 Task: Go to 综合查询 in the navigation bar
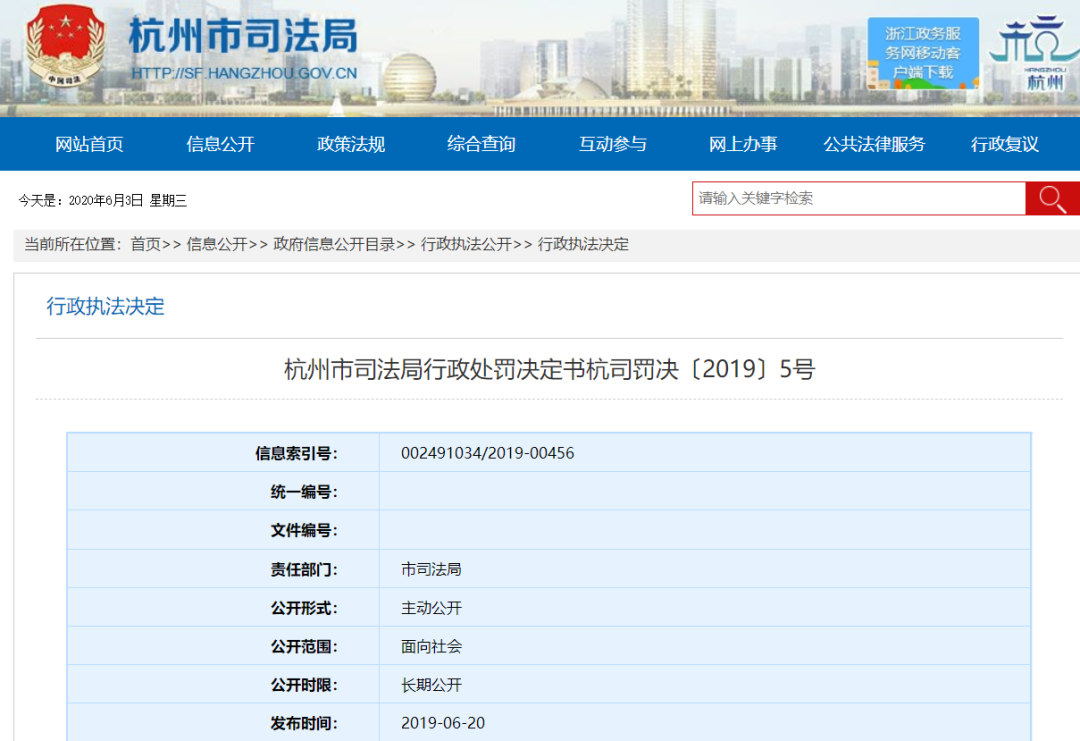tap(481, 144)
